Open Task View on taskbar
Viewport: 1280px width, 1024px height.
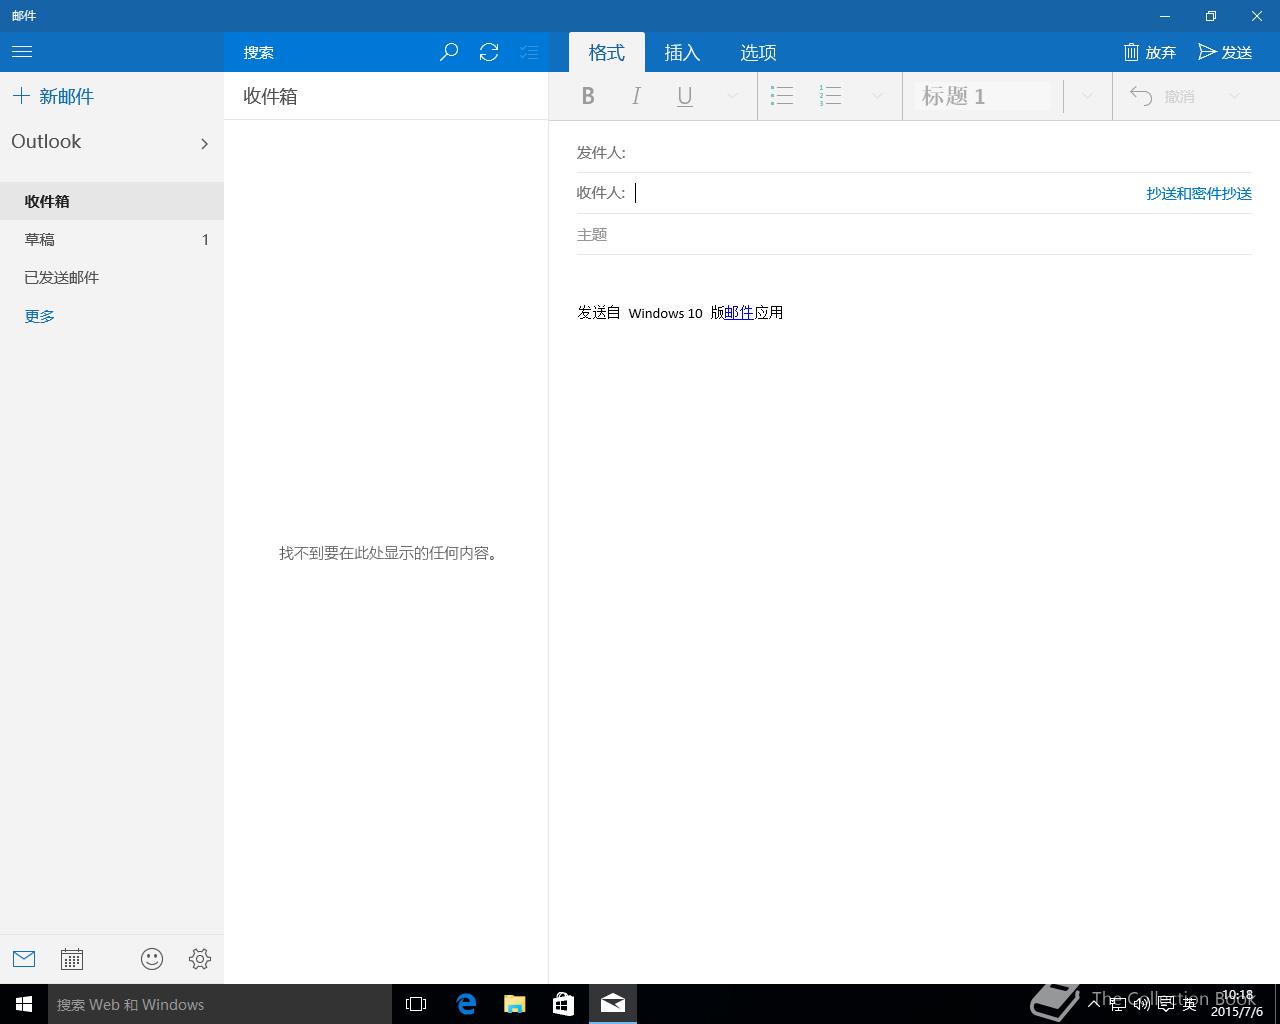416,1004
